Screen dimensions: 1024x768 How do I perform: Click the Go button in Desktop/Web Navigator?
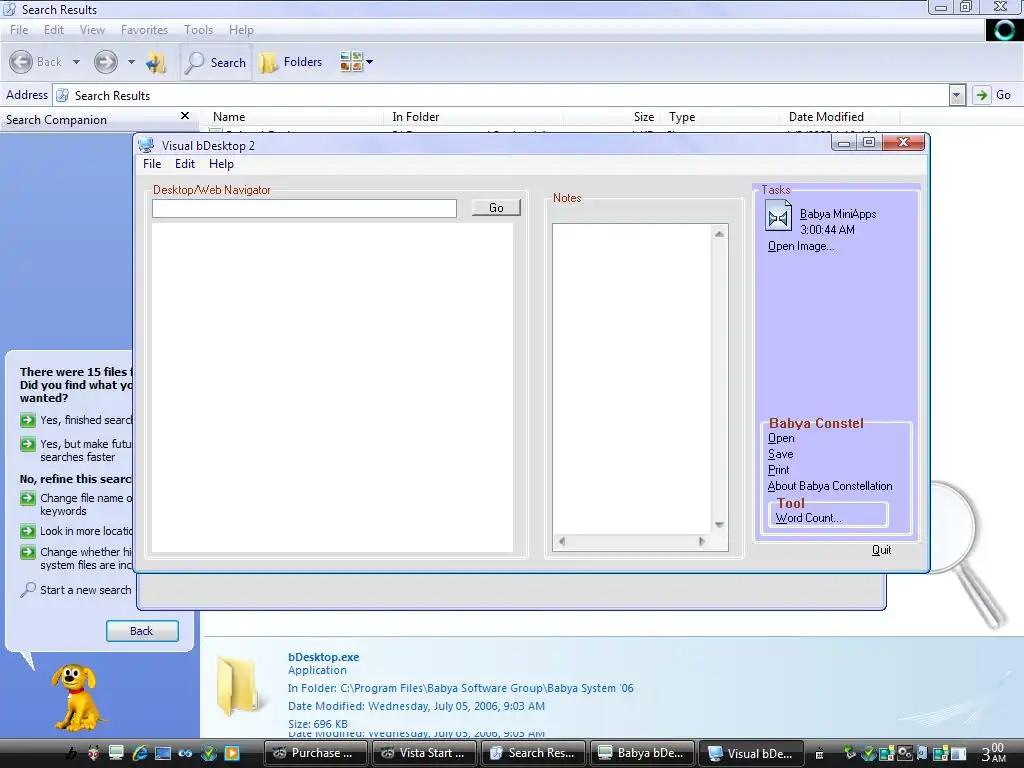496,208
